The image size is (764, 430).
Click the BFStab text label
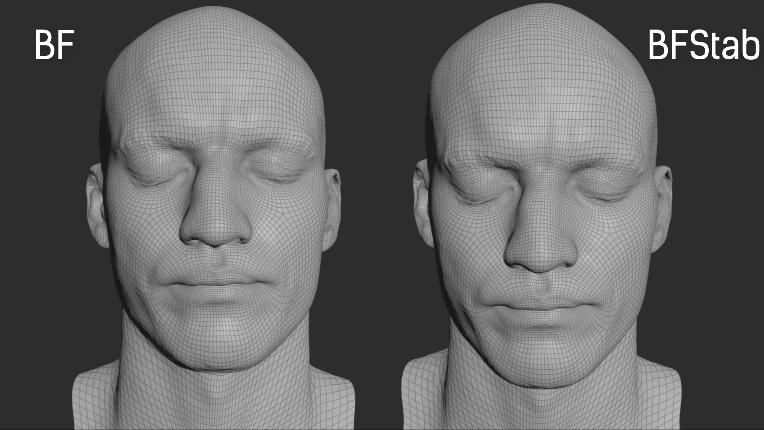click(x=704, y=46)
